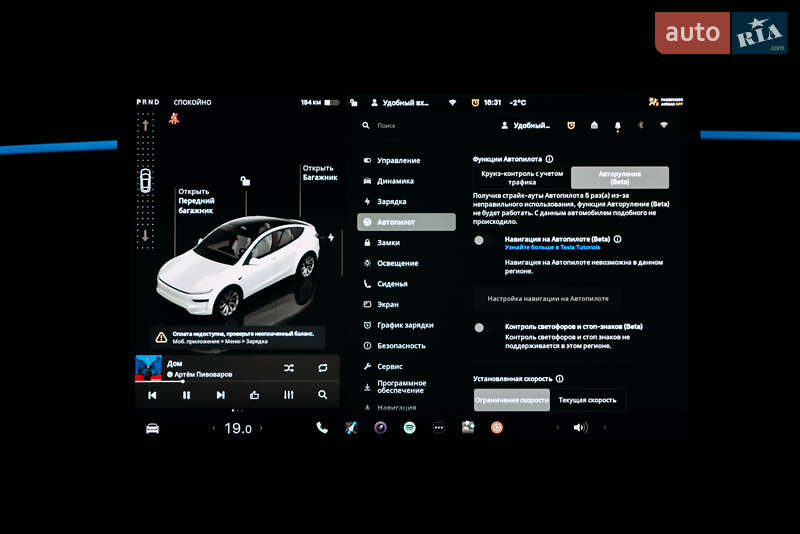Image resolution: width=800 pixels, height=534 pixels.
Task: Tap the alarm icon in settings header
Action: (571, 125)
